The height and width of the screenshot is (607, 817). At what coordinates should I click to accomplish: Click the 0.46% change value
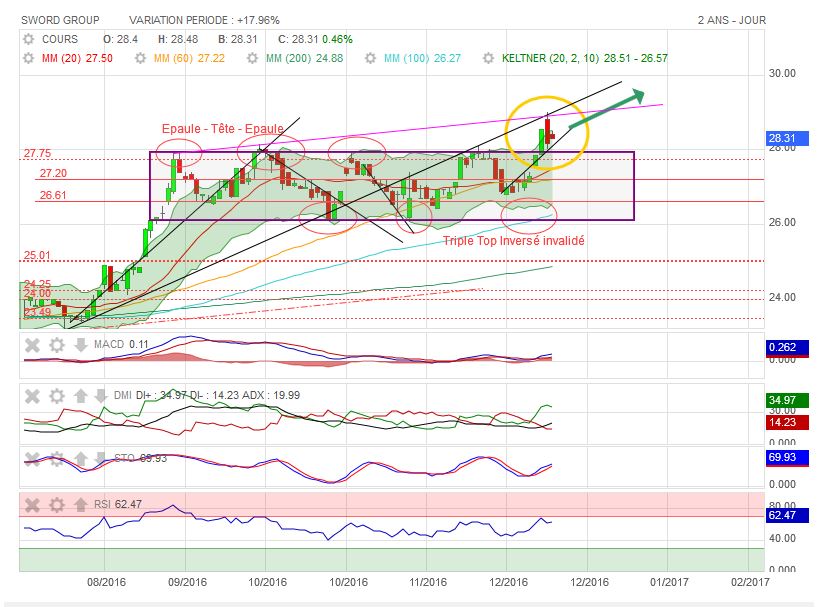click(337, 39)
